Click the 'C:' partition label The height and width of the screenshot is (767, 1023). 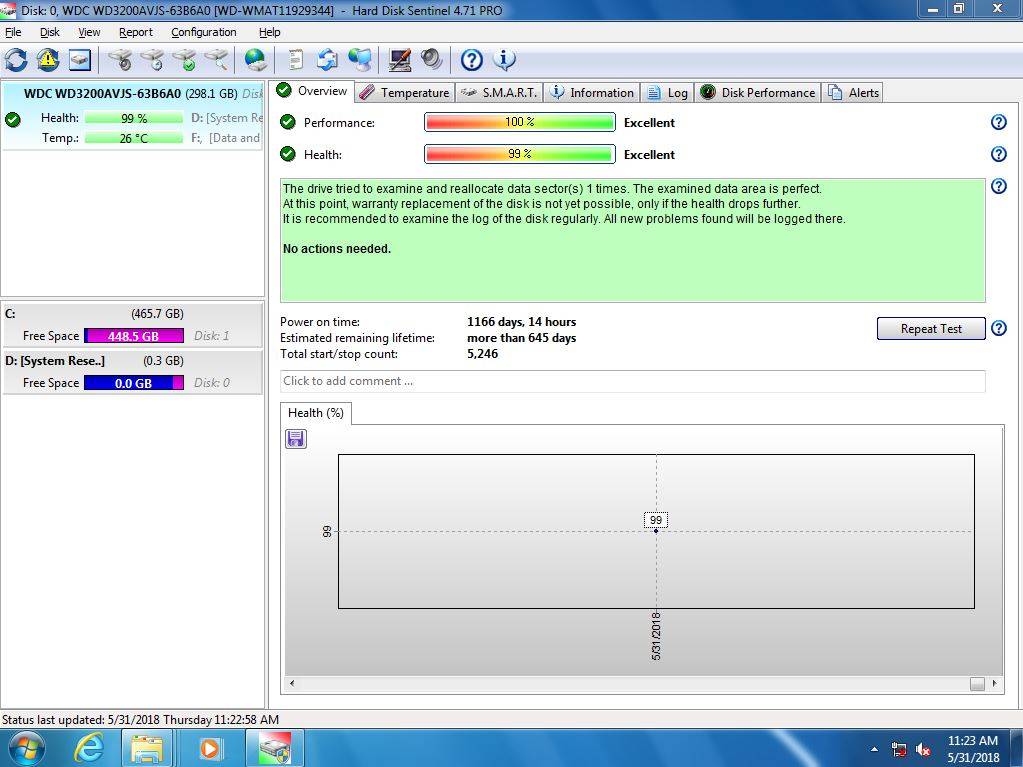(10, 314)
